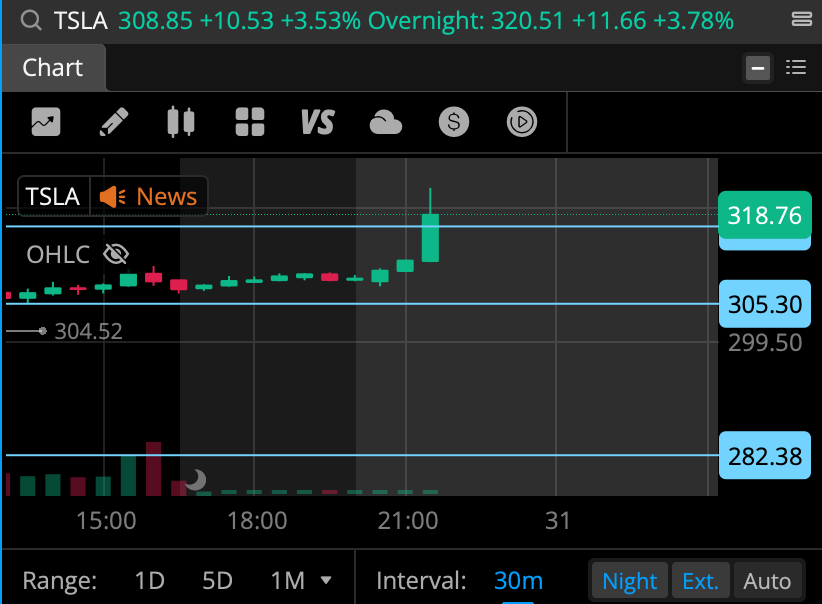Open the 1M range dropdown
The height and width of the screenshot is (604, 822).
click(x=300, y=581)
